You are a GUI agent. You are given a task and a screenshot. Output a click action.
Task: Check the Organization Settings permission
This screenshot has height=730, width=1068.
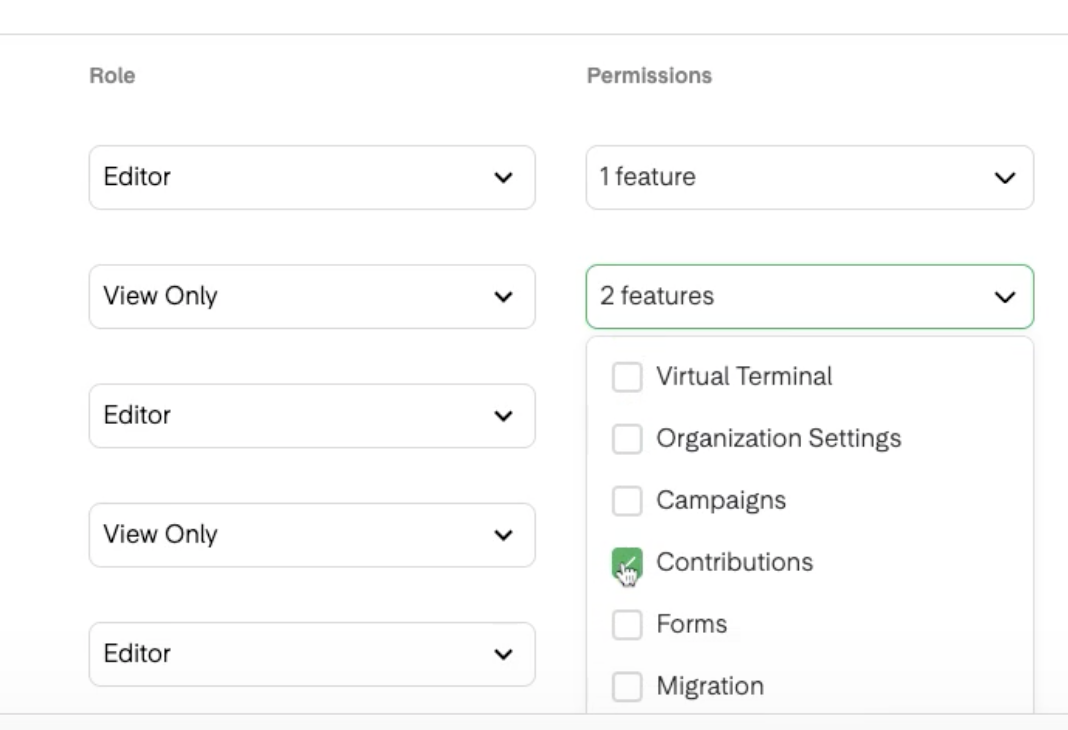[x=628, y=438]
